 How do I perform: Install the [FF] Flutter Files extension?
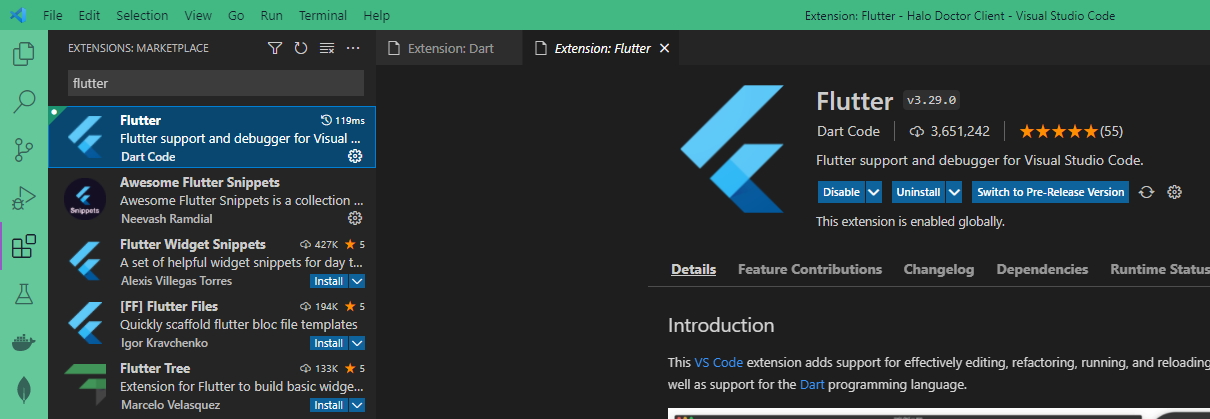[x=329, y=343]
